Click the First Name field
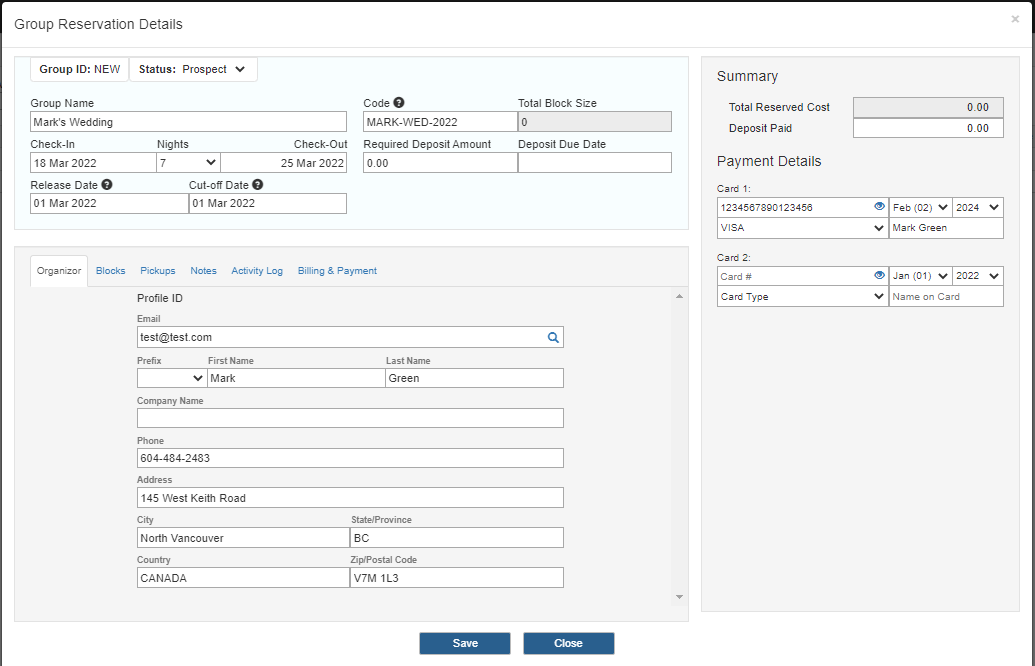 [x=296, y=378]
